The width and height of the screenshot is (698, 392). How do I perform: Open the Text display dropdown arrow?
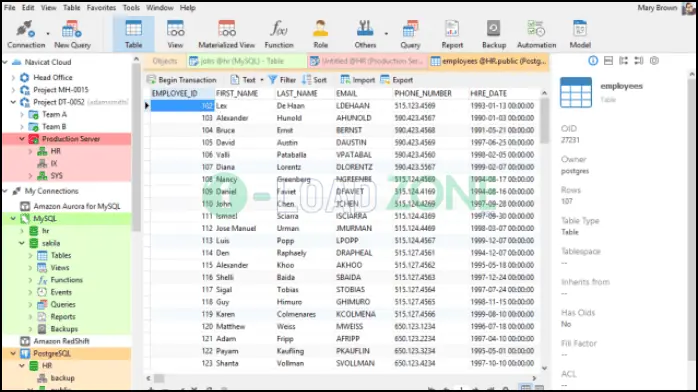pos(262,80)
